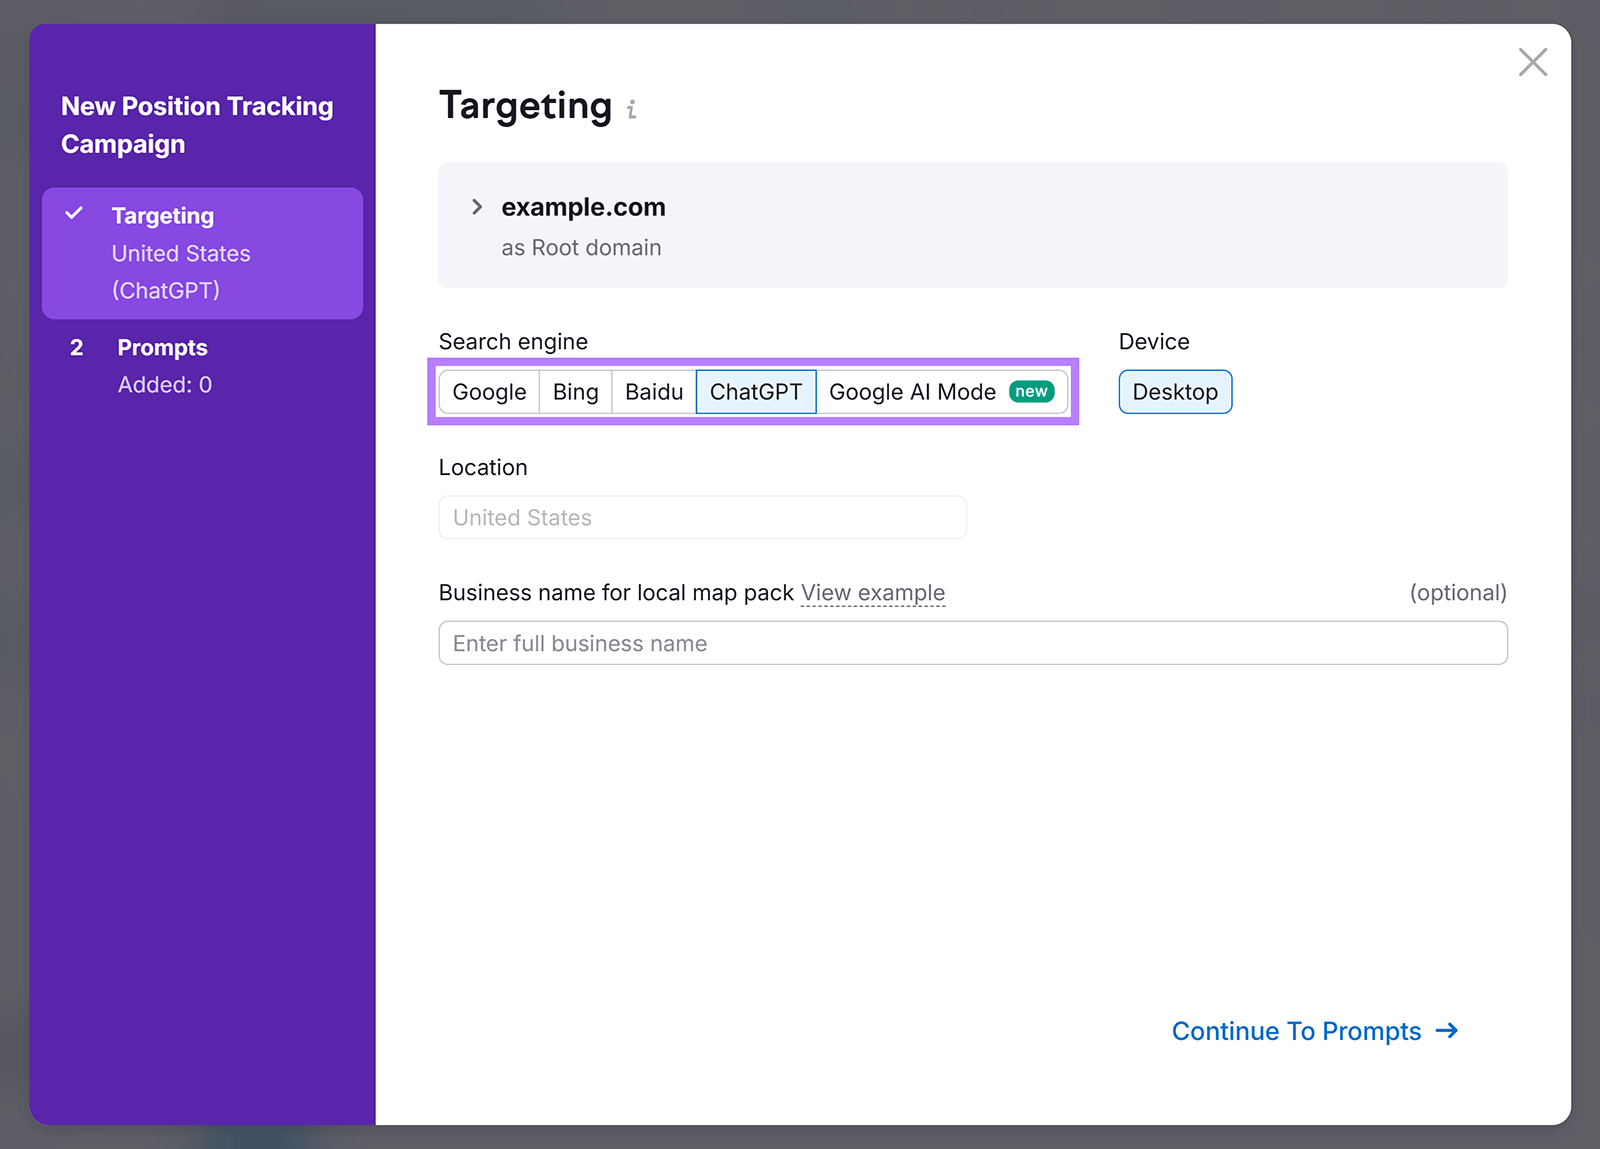The height and width of the screenshot is (1149, 1600).
Task: Expand the example.com domain details
Action: click(477, 207)
